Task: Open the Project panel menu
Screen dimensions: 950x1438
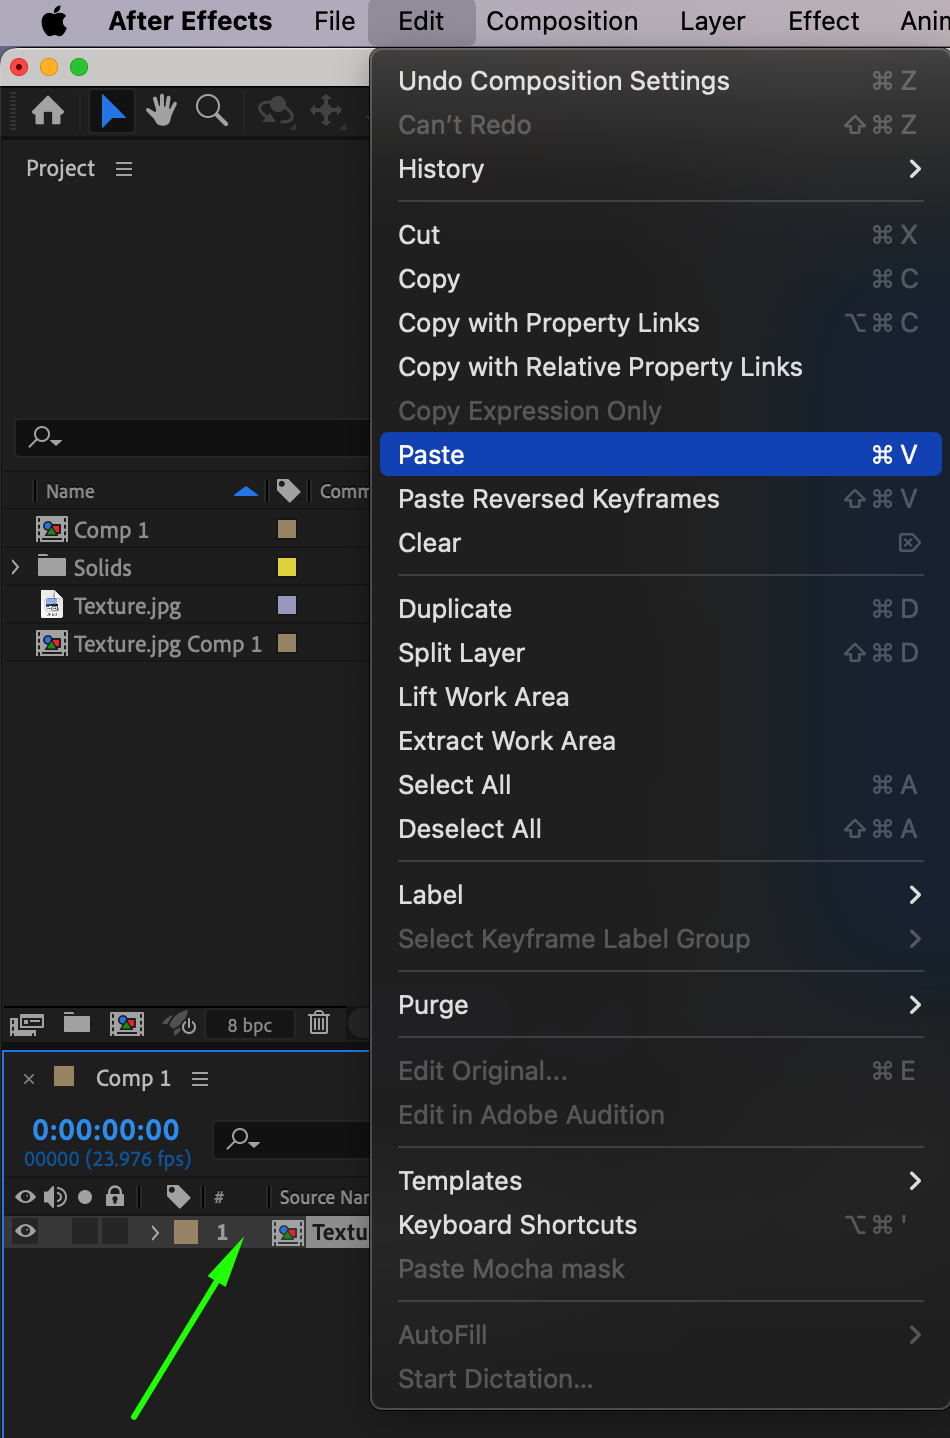Action: tap(124, 169)
